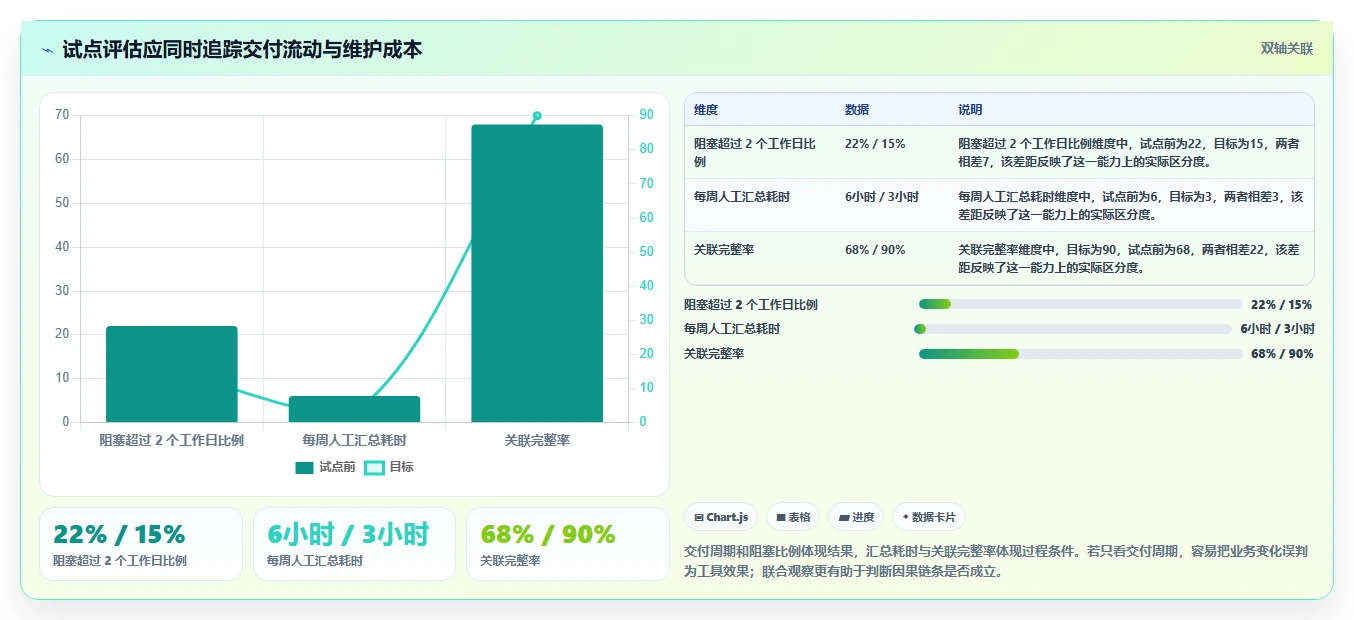This screenshot has height=620, width=1354.
Task: Click 6小时 / 3小时 beside progress bar
Action: pos(1278,329)
